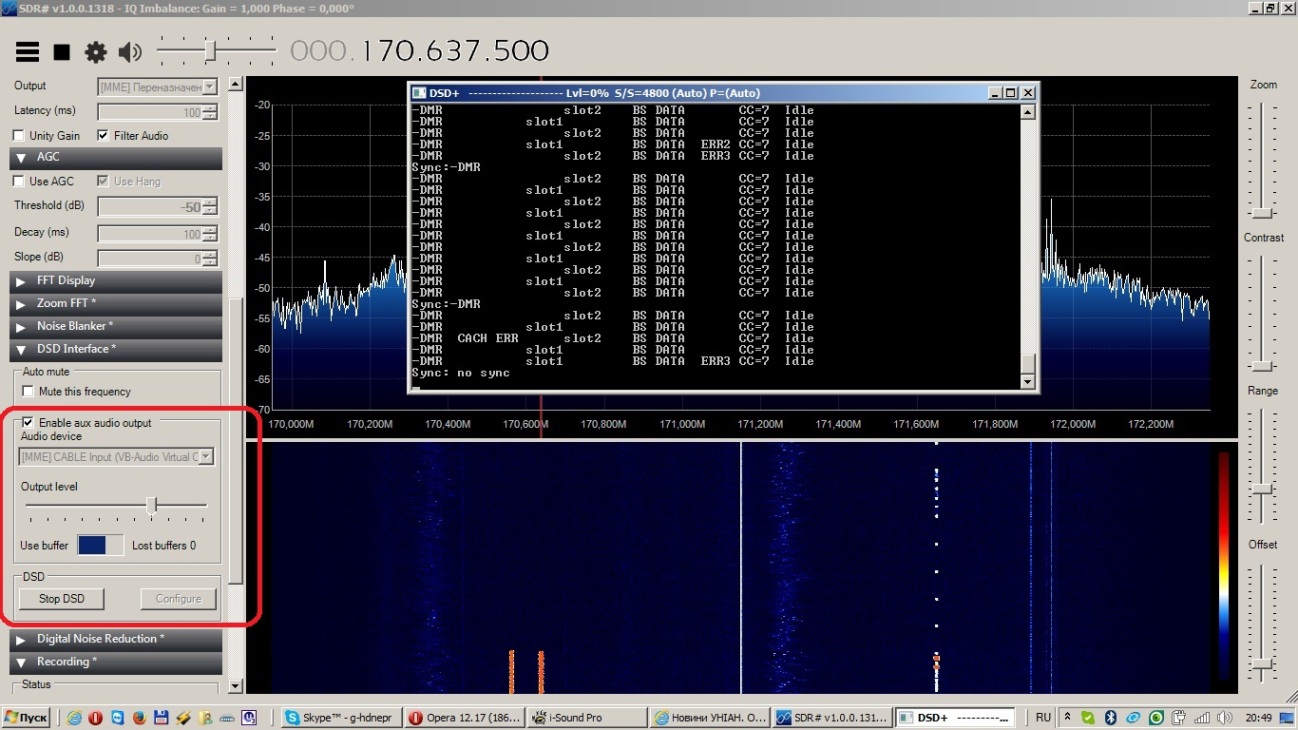The height and width of the screenshot is (730, 1298).
Task: Click the Stop DSD button
Action: tap(62, 599)
